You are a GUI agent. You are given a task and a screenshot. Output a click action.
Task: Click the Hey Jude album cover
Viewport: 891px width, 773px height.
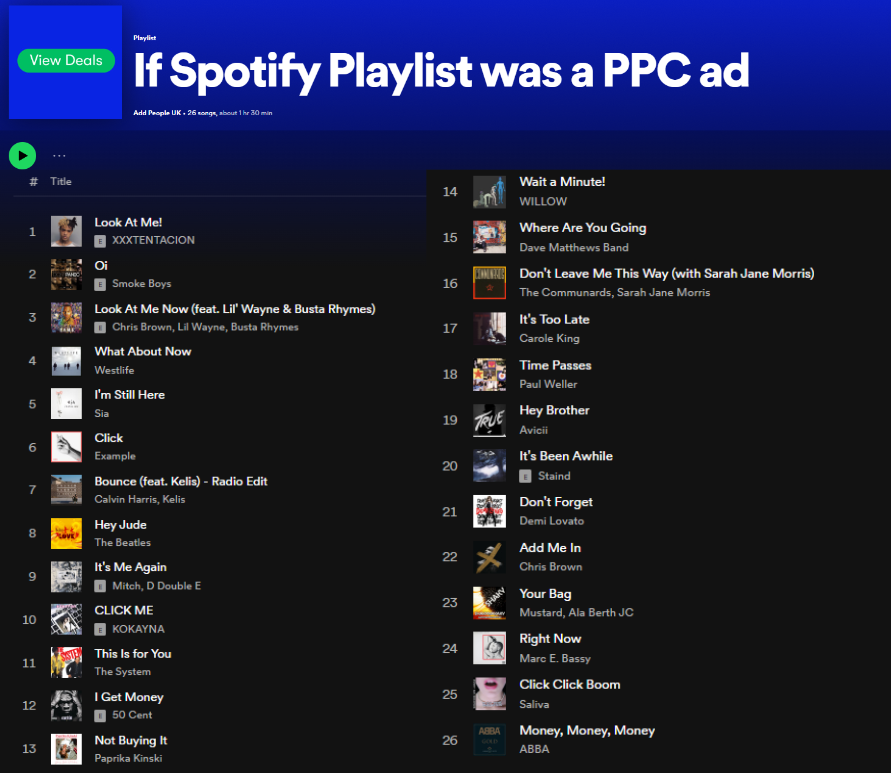tap(66, 533)
